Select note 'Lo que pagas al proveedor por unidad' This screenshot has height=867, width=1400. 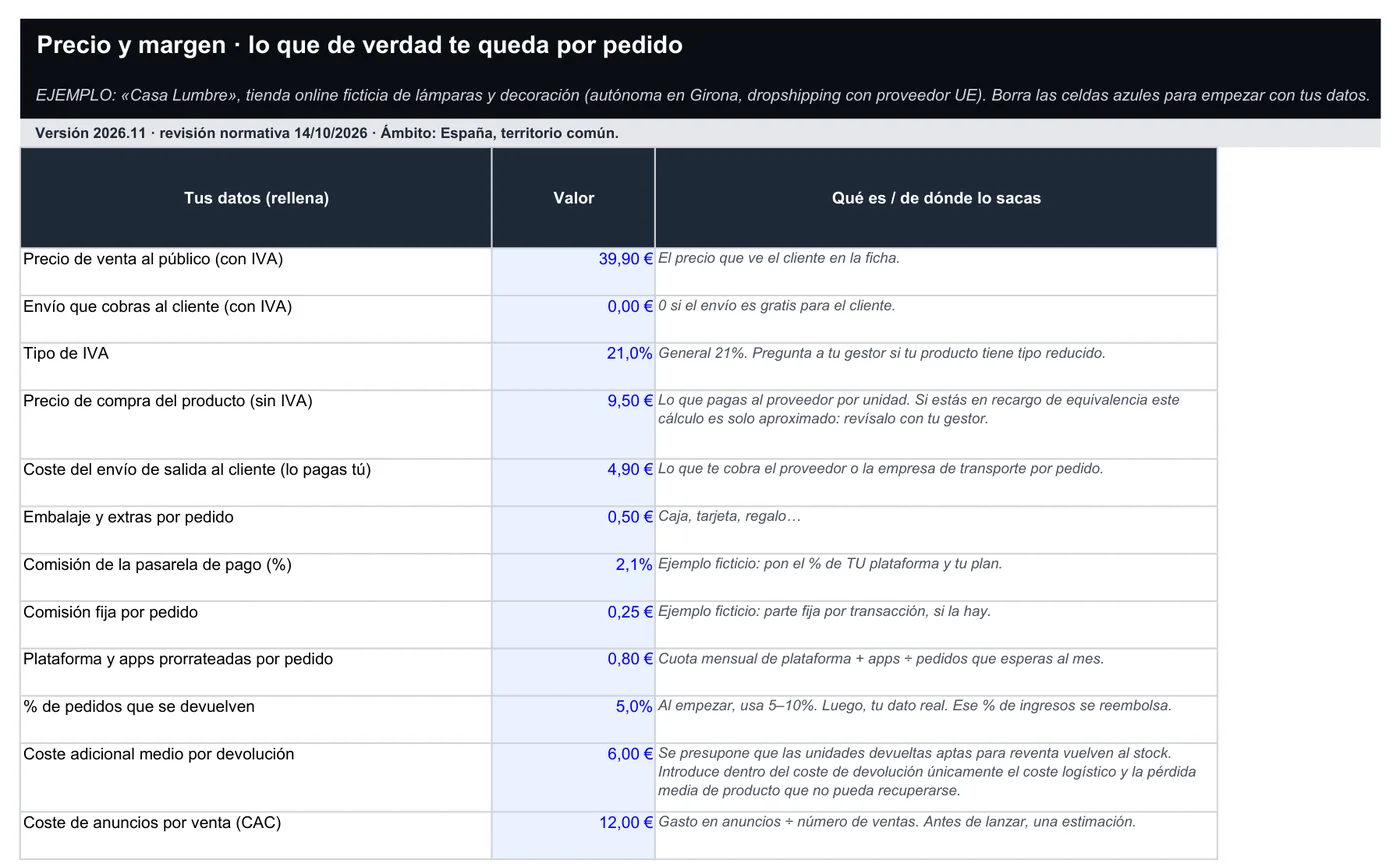tap(919, 409)
